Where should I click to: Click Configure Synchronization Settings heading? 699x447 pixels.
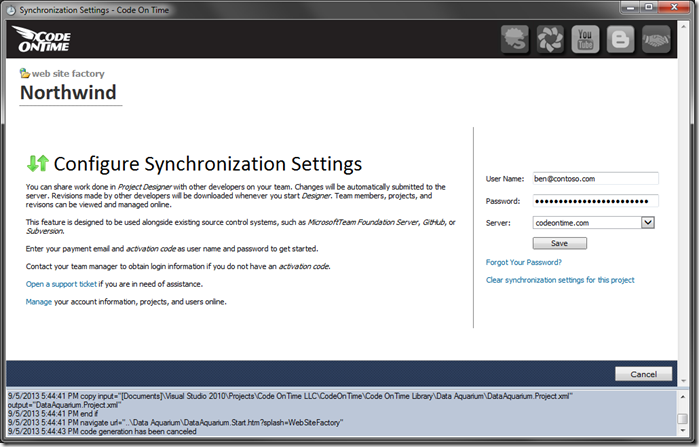pyautogui.click(x=208, y=164)
